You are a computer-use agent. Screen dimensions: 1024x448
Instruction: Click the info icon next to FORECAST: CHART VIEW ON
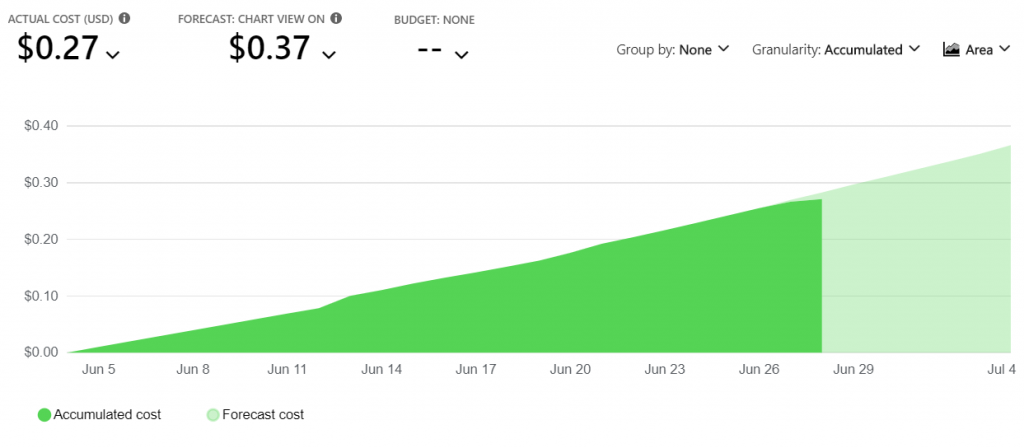click(x=336, y=19)
